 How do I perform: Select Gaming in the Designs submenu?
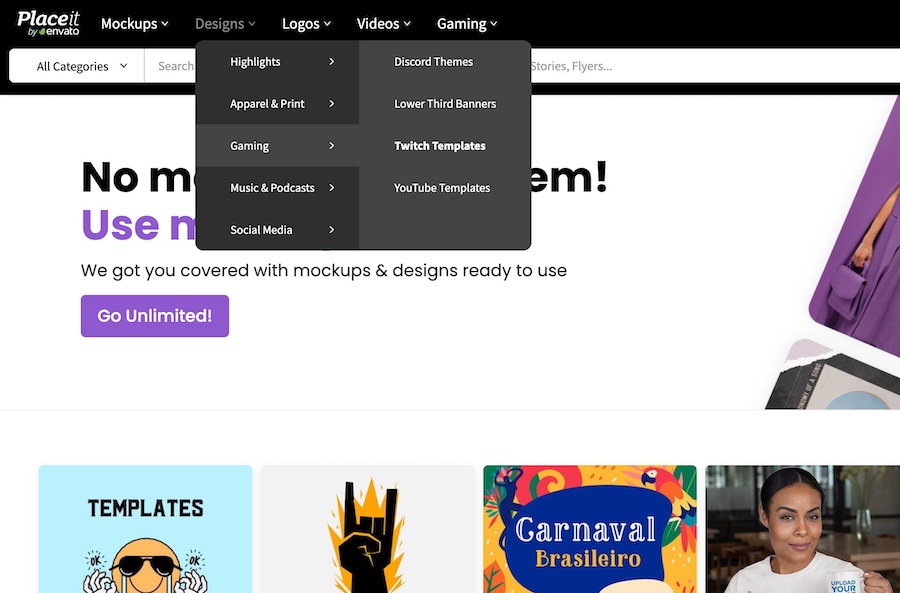[277, 145]
